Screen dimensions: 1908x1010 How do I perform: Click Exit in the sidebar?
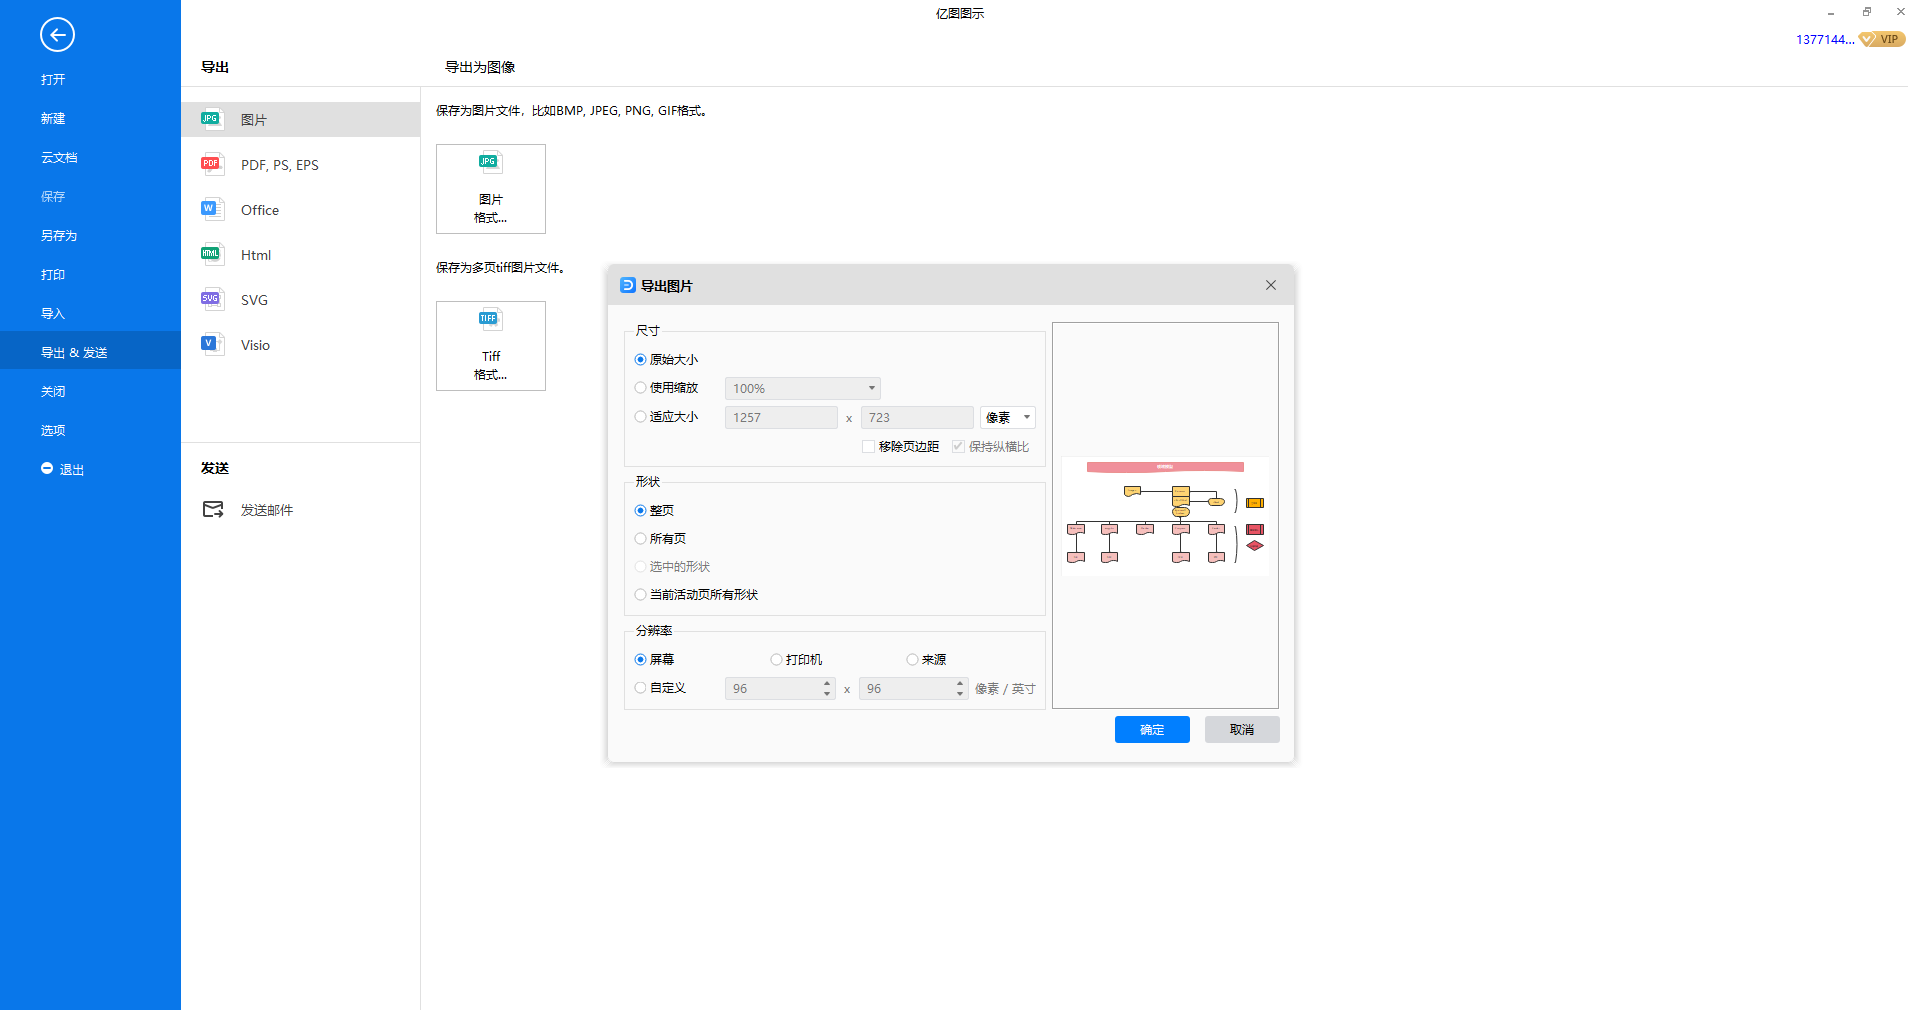click(72, 470)
